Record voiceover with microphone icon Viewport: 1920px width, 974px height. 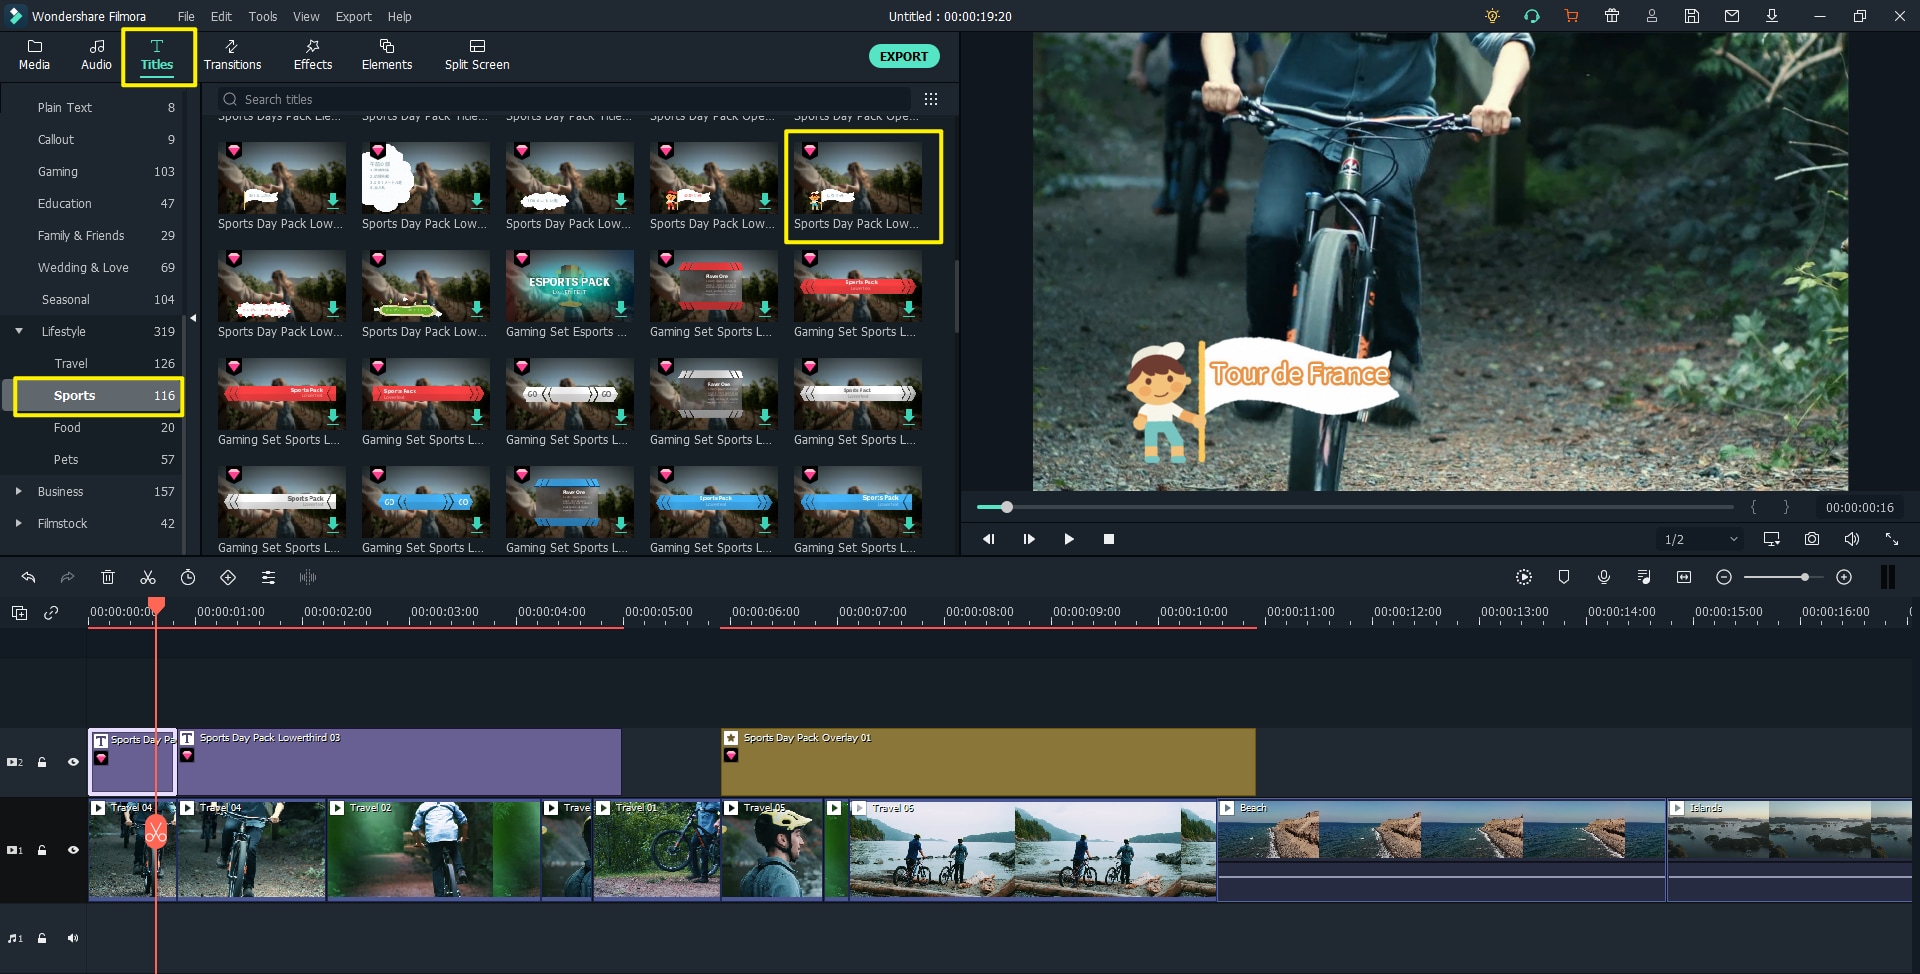click(1604, 577)
